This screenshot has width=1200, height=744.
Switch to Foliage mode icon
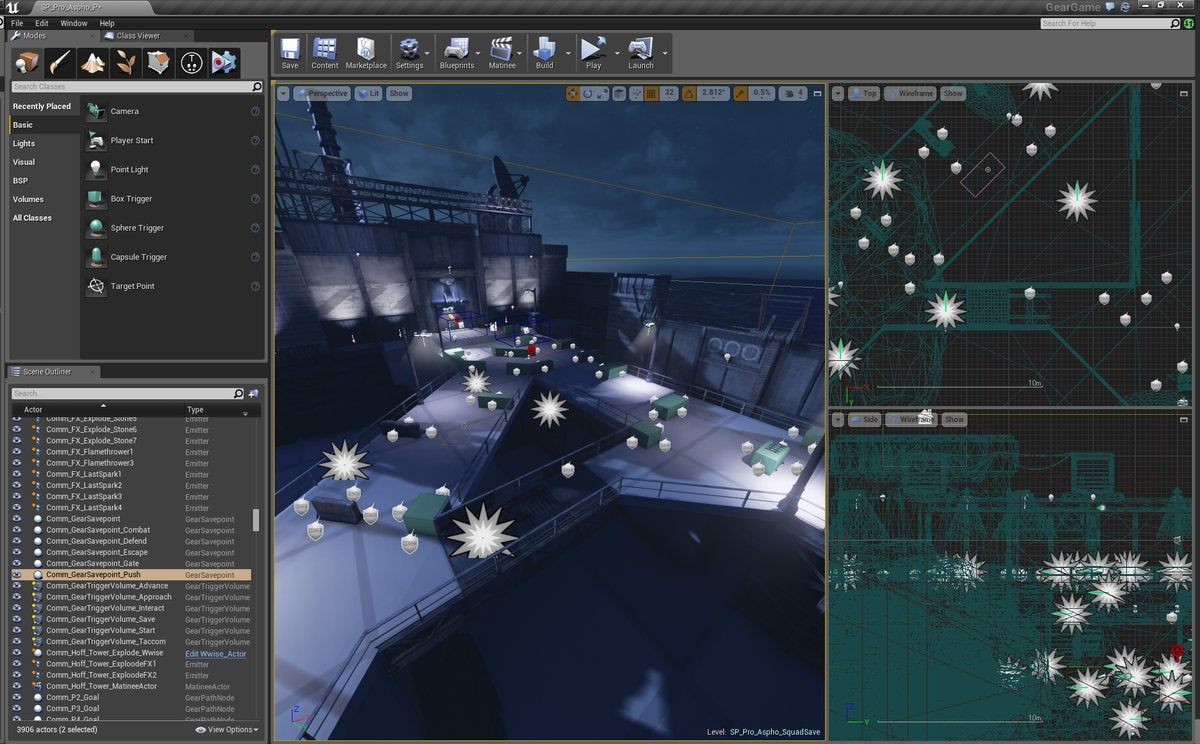point(126,62)
